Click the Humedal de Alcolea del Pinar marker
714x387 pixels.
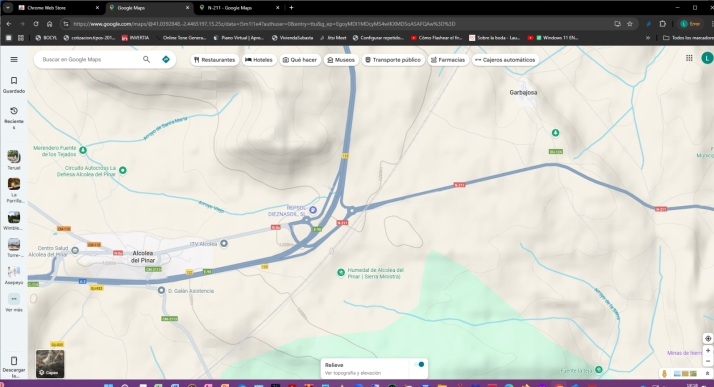point(341,272)
